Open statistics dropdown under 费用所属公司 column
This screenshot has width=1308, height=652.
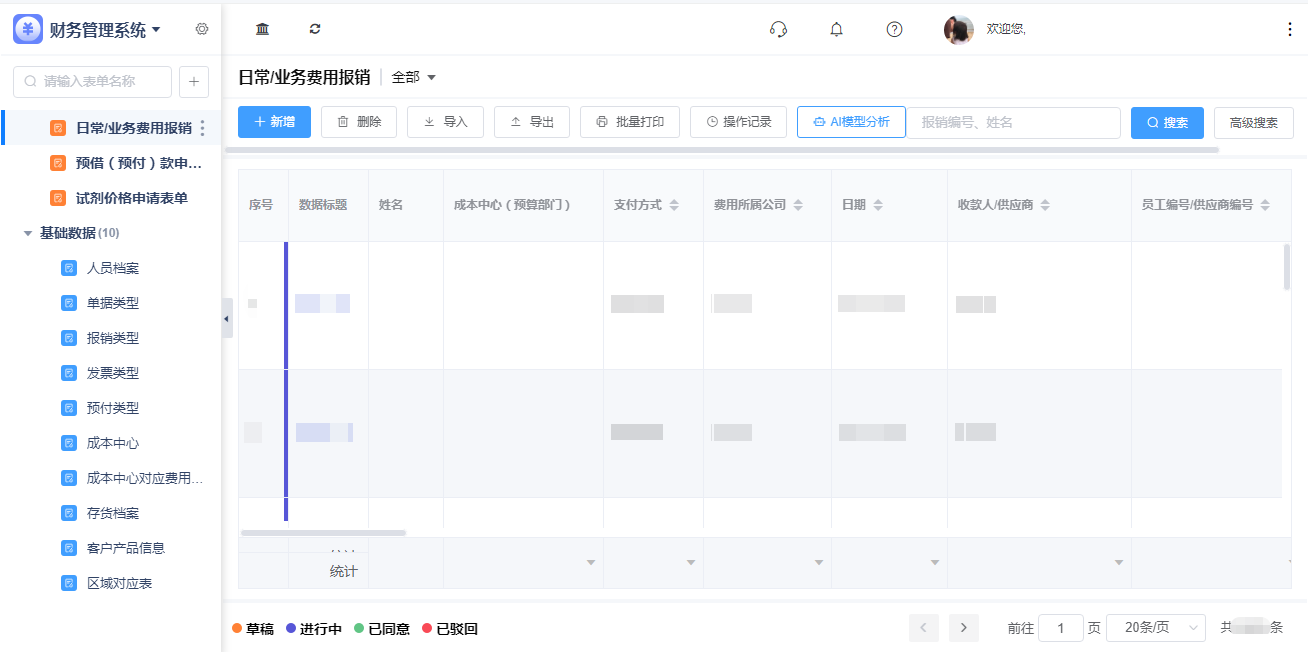click(x=818, y=563)
